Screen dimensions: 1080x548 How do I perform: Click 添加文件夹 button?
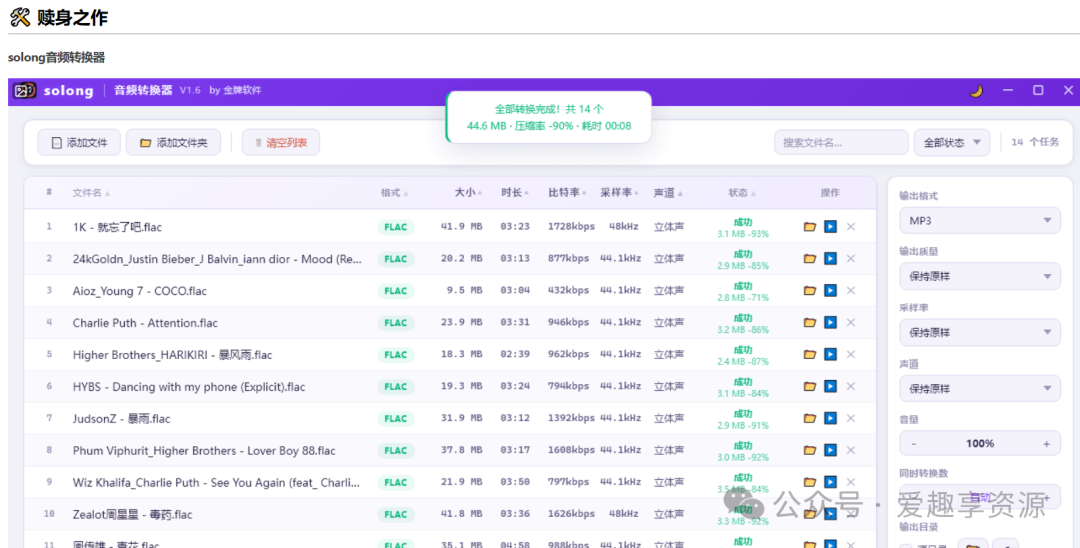click(x=173, y=143)
